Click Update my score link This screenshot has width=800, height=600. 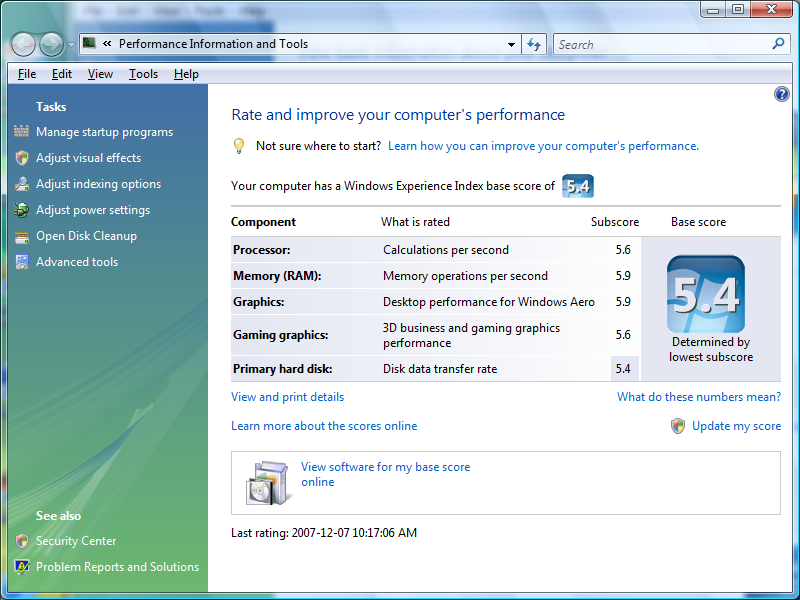click(x=736, y=426)
